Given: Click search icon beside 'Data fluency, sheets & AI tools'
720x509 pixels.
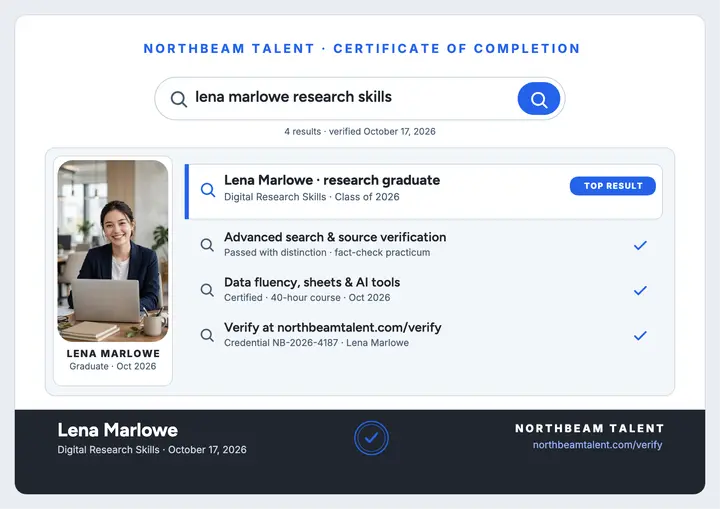Looking at the screenshot, I should [207, 290].
